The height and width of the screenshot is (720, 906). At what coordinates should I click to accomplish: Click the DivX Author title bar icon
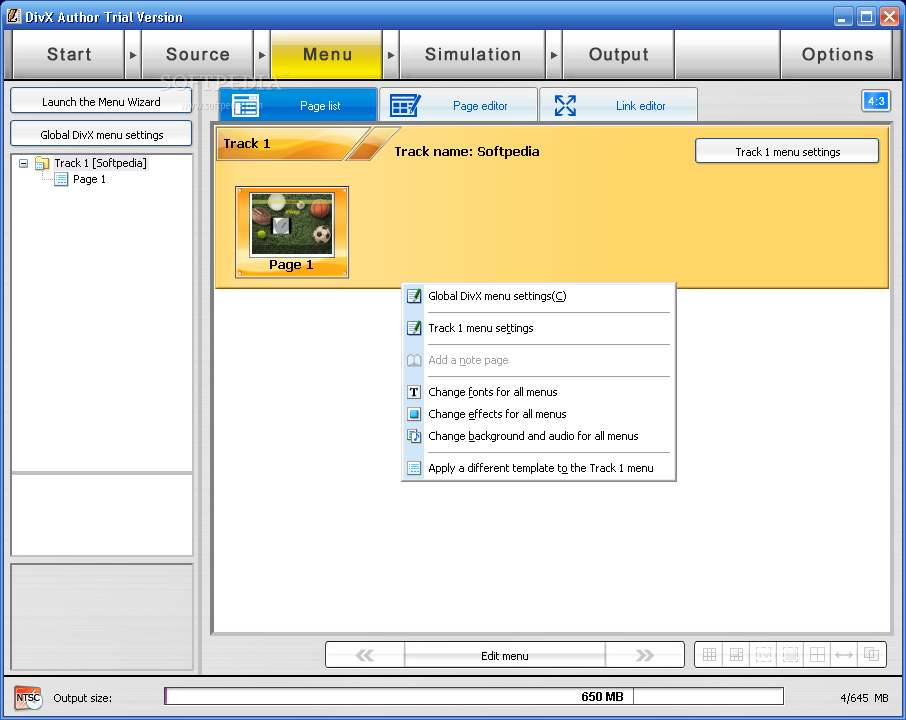coord(13,16)
